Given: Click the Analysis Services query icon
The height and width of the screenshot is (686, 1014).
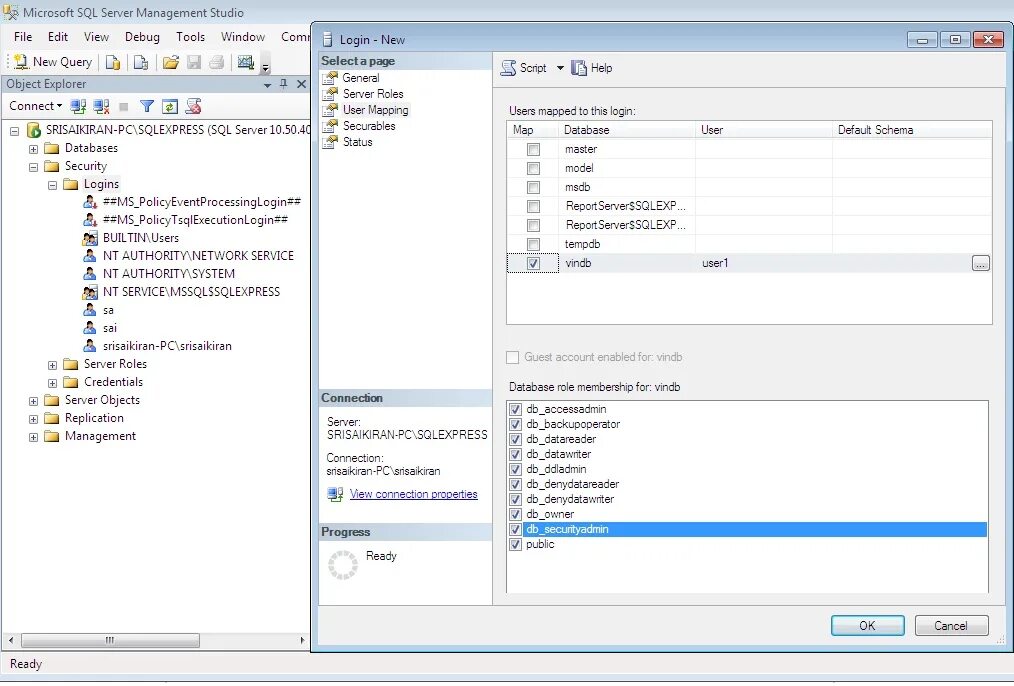Looking at the screenshot, I should tap(141, 62).
